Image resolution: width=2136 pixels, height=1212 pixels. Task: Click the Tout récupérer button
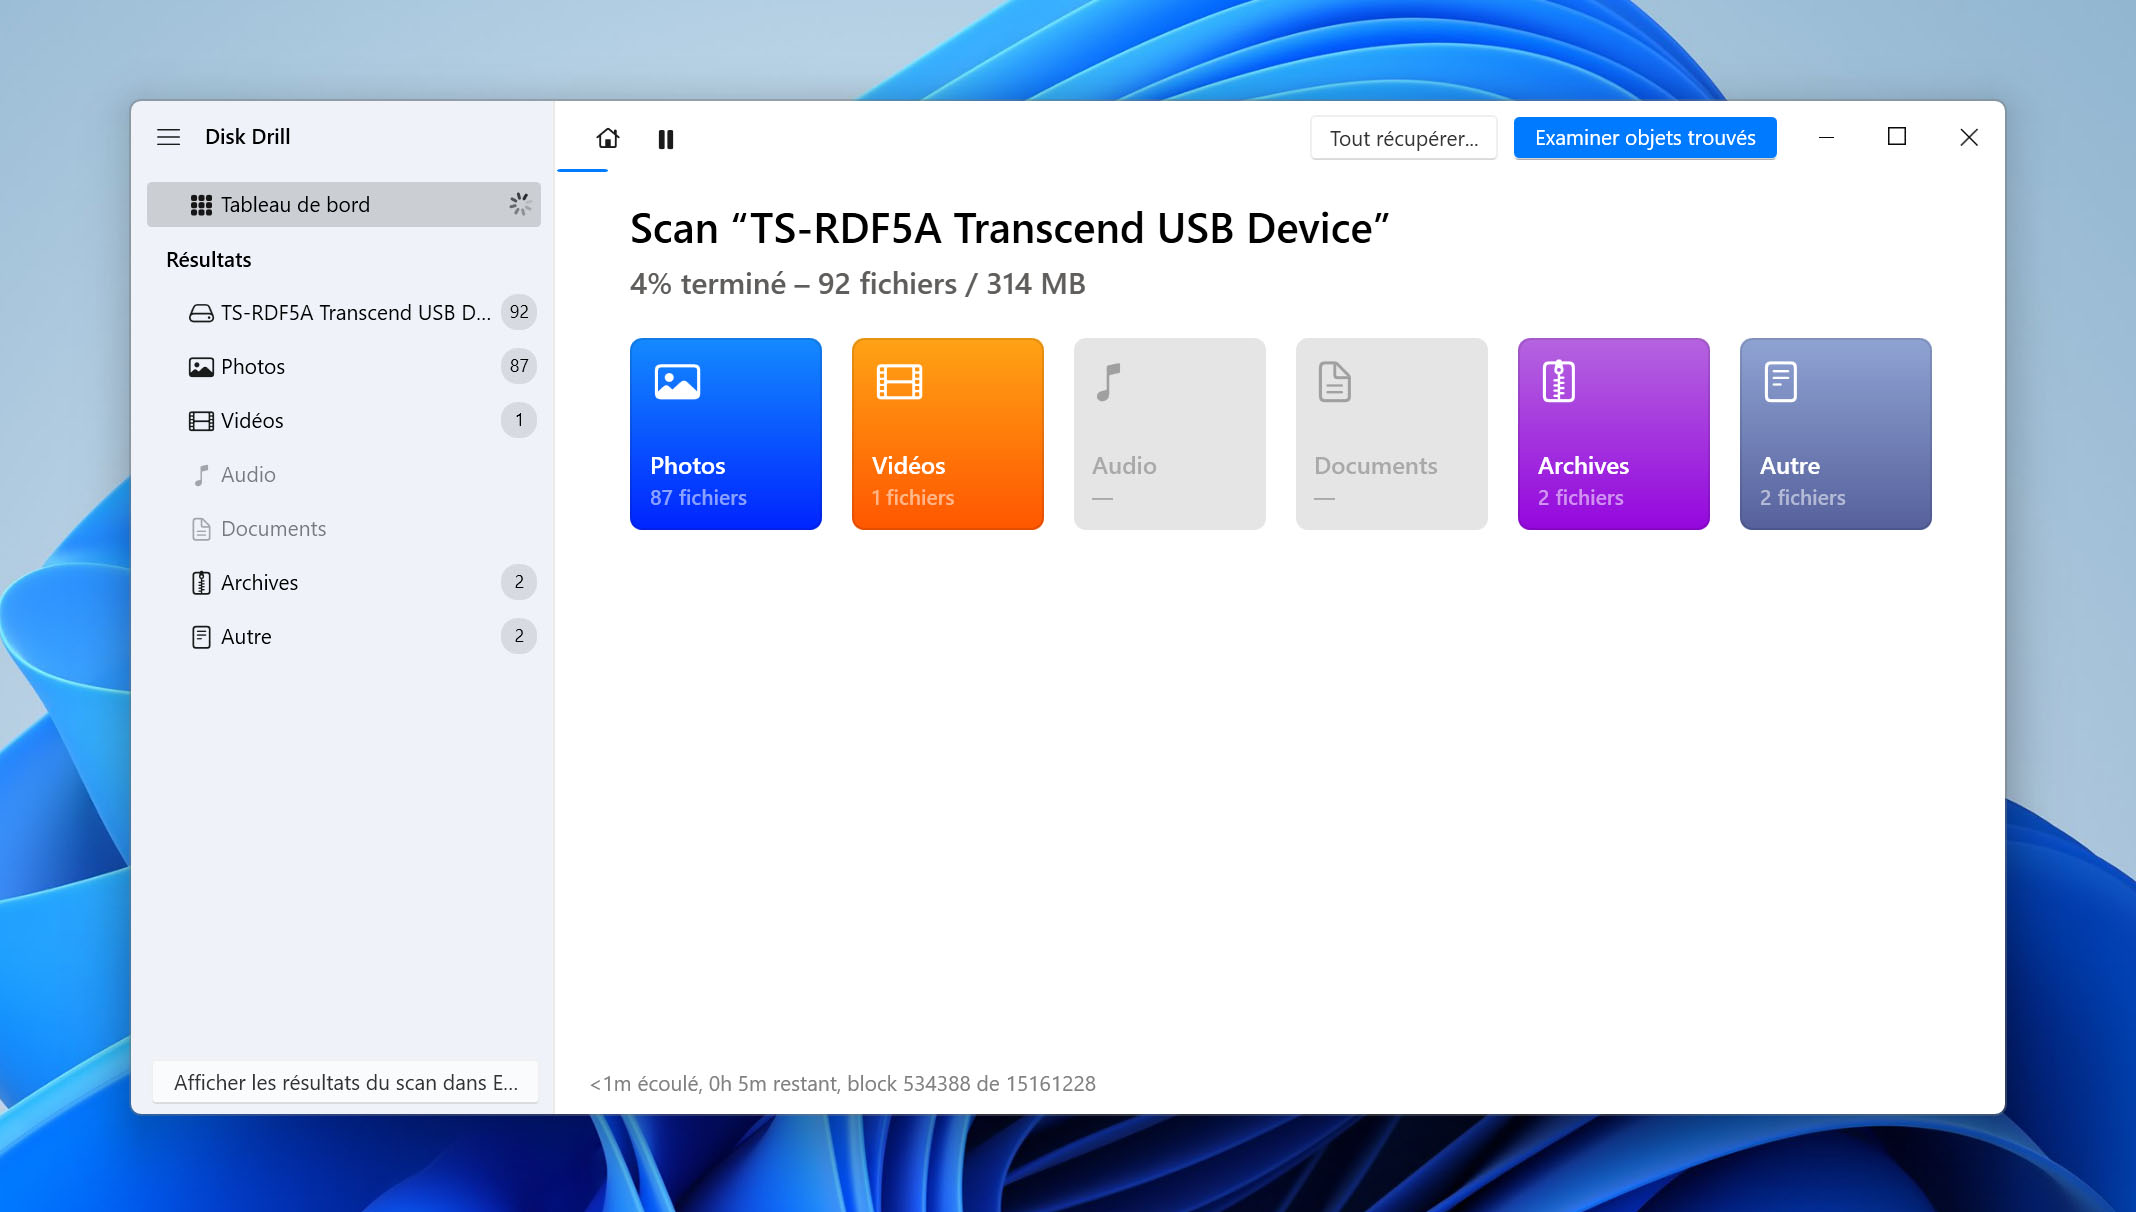(1404, 138)
